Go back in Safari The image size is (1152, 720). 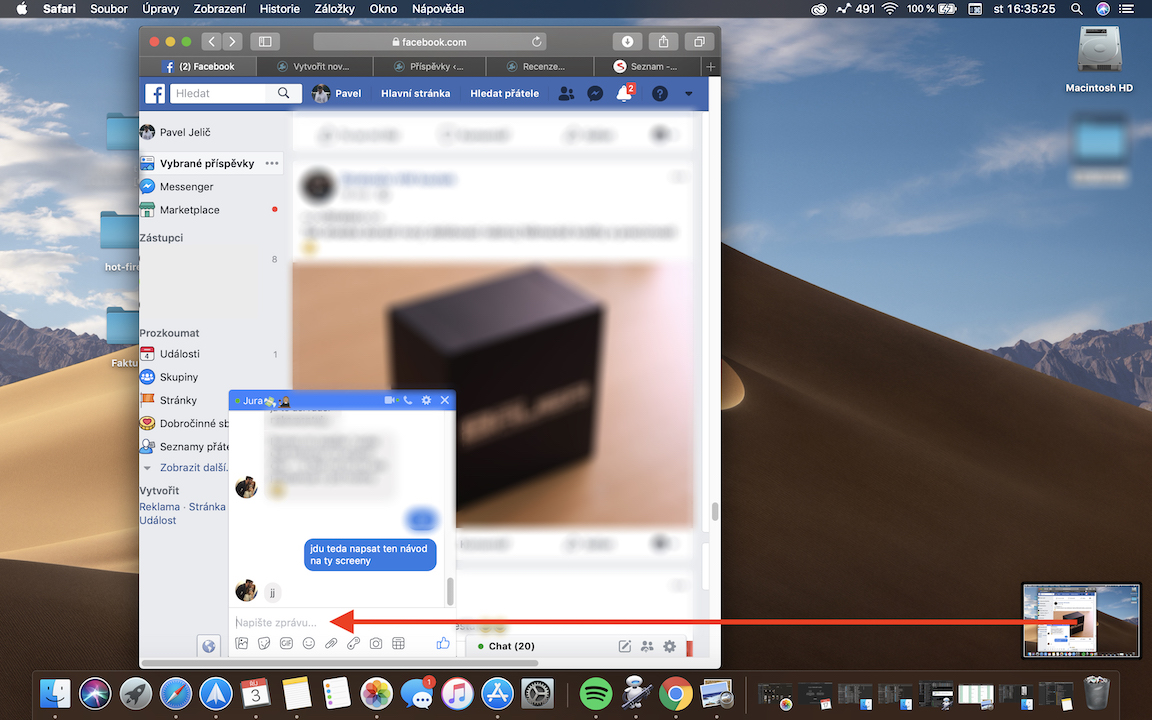212,42
